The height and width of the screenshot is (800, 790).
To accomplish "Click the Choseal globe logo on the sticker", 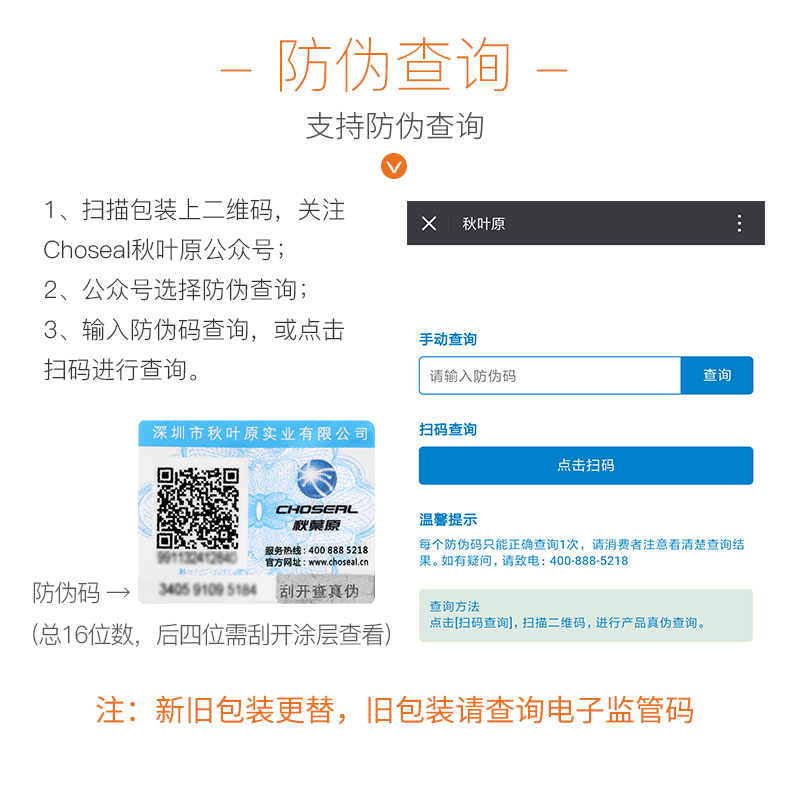I will (317, 479).
